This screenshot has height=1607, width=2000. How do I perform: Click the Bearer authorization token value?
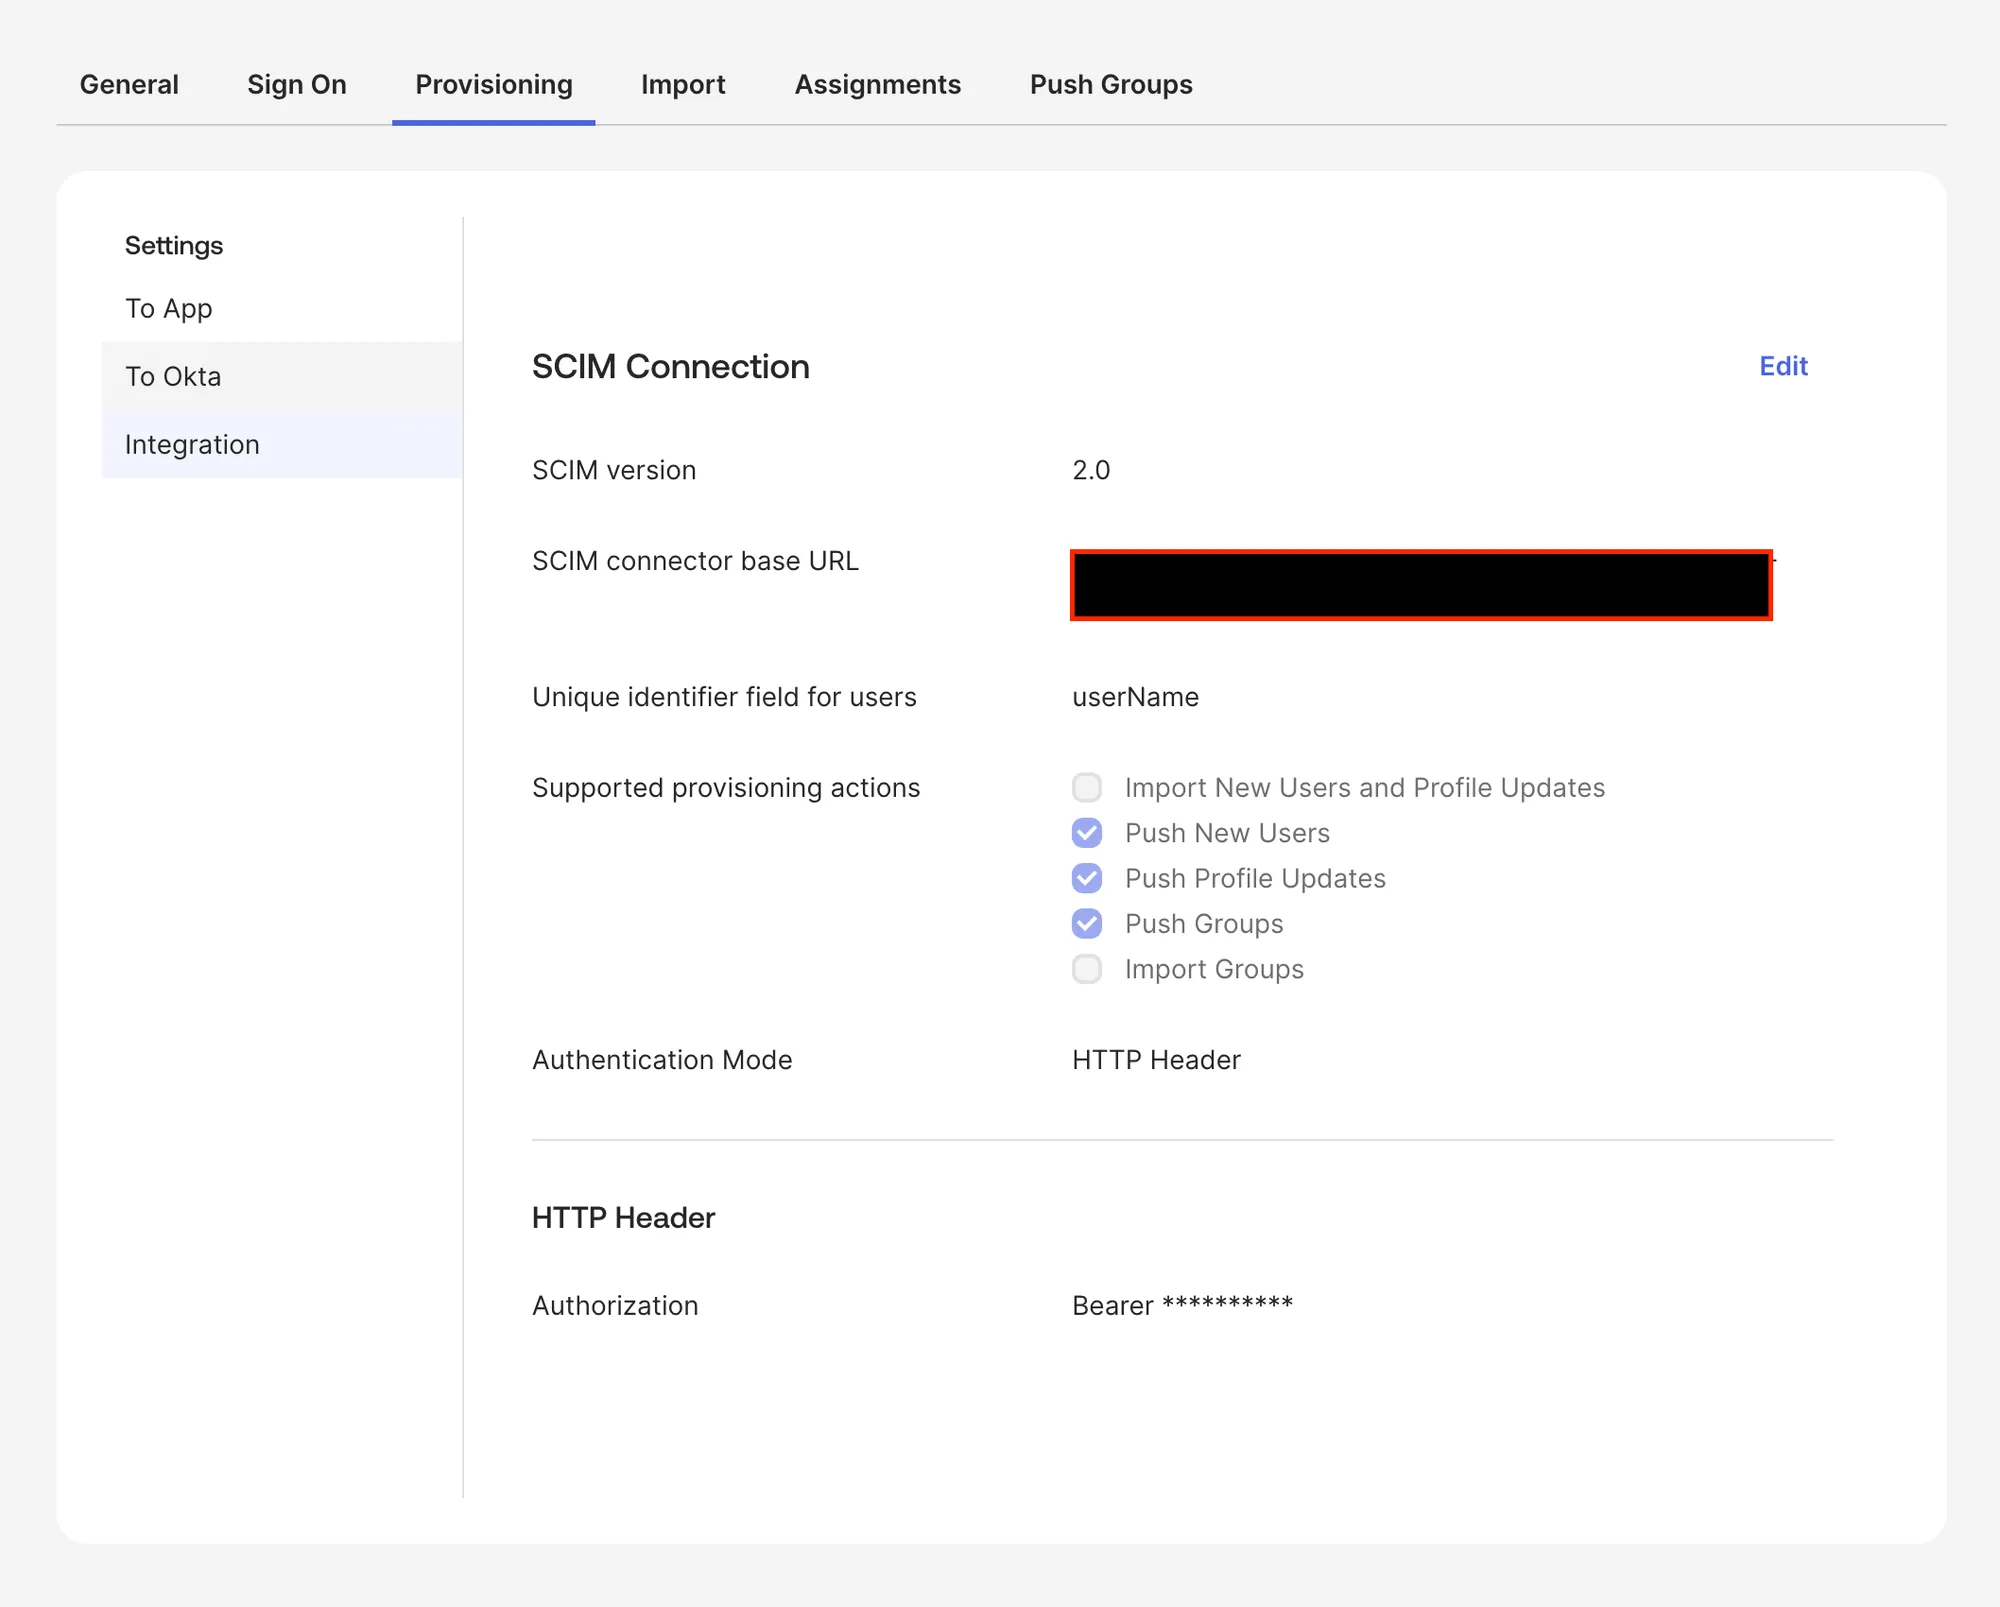(1182, 1305)
